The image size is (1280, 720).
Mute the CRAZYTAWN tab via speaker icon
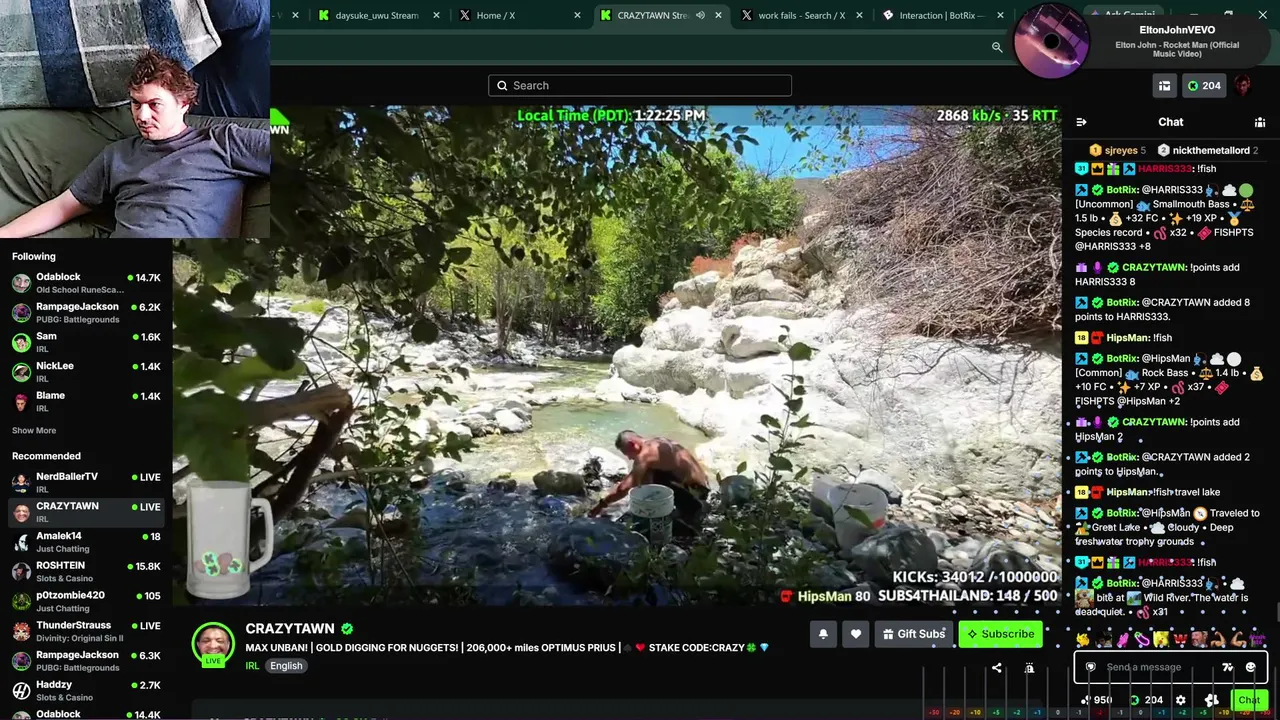click(700, 15)
